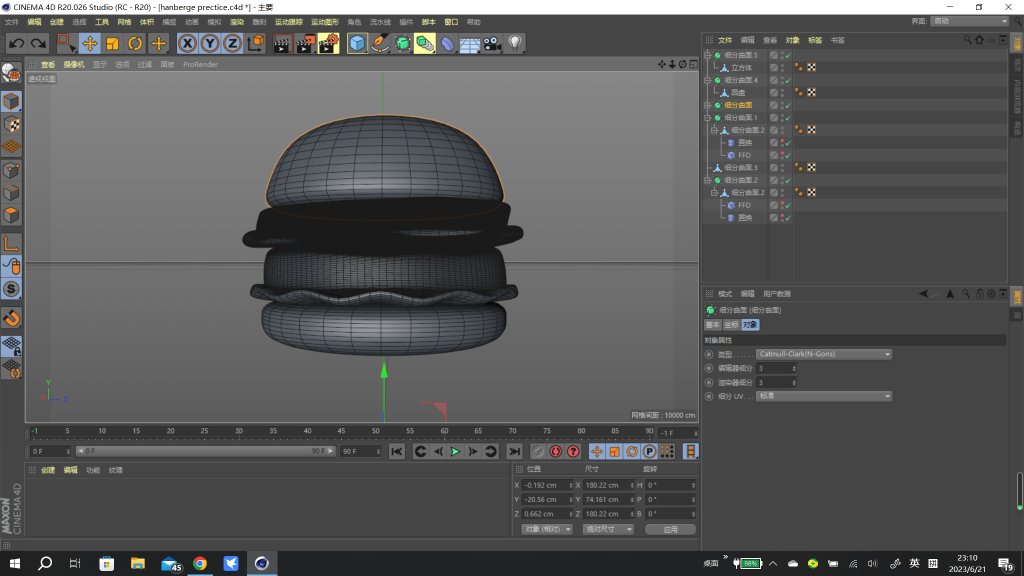The image size is (1024, 576).
Task: Toggle X axis lock
Action: 187,44
